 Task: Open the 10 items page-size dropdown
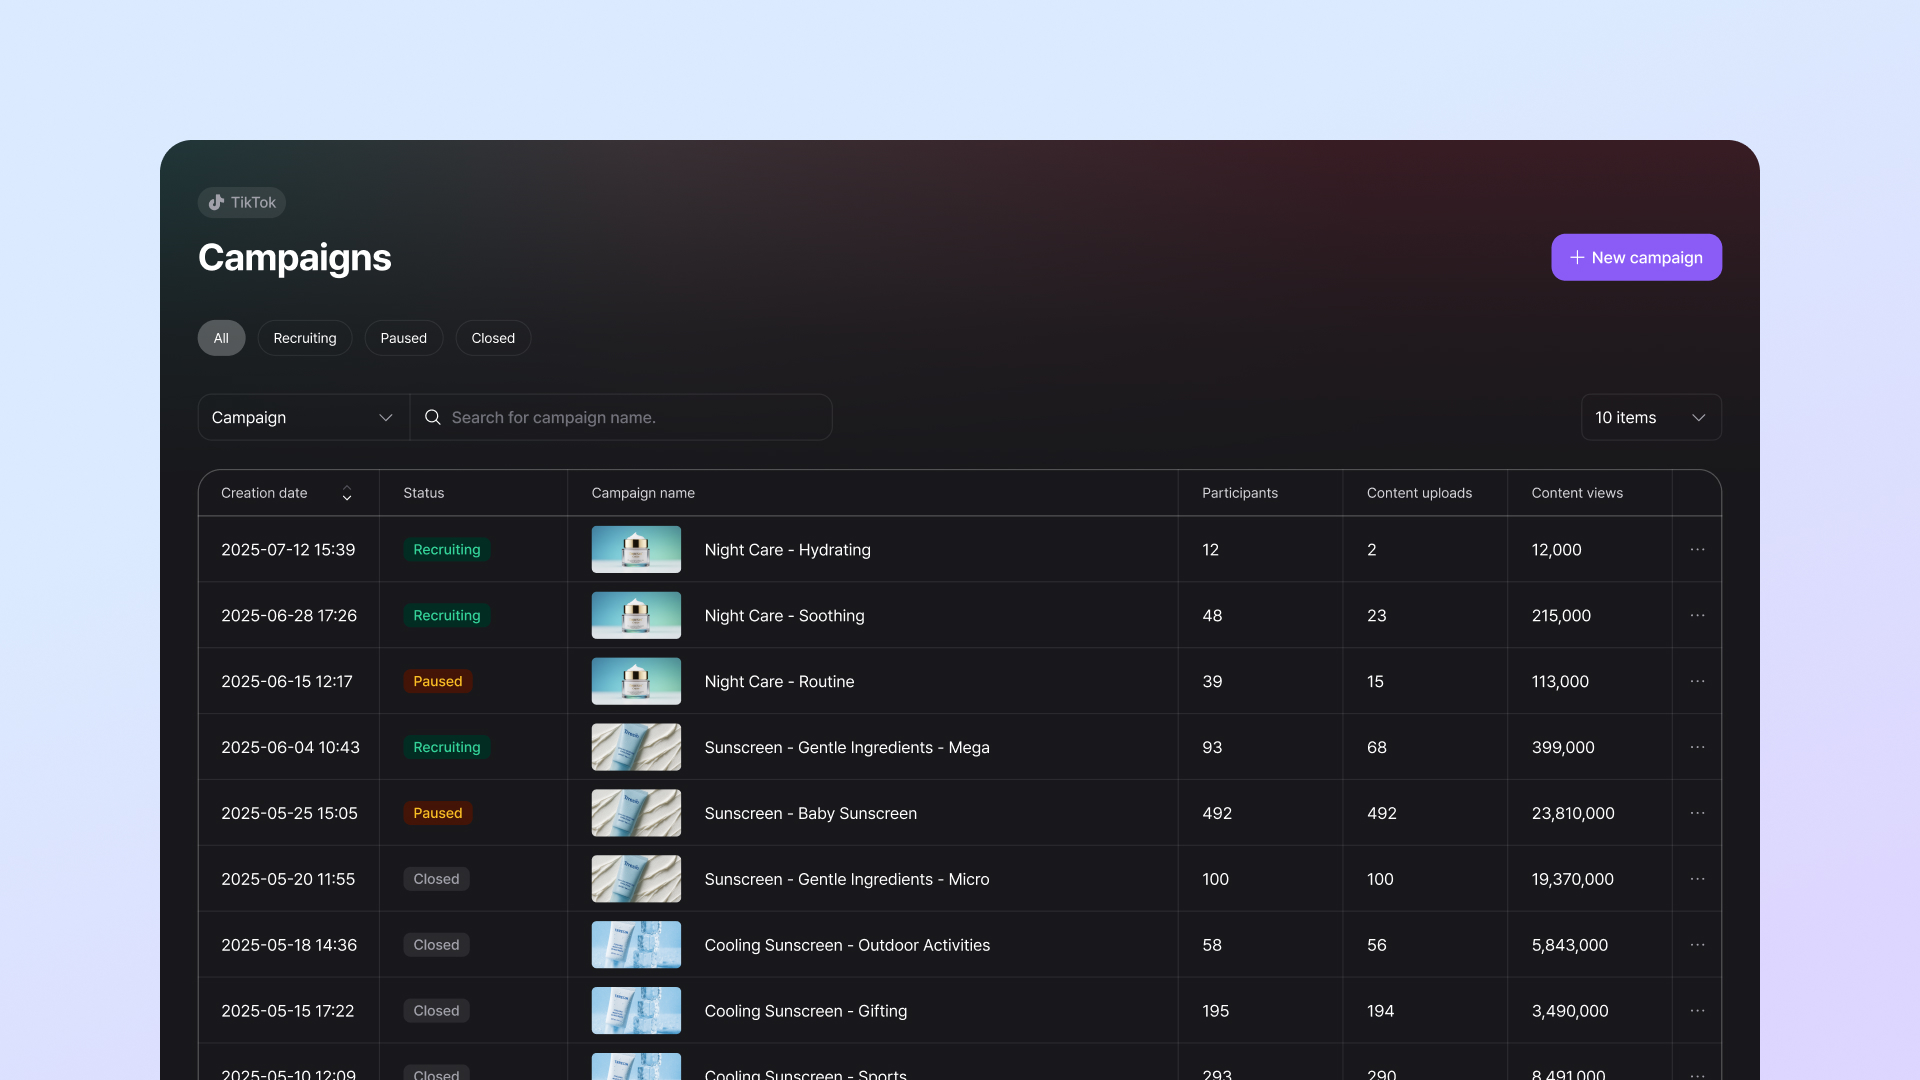pyautogui.click(x=1650, y=417)
